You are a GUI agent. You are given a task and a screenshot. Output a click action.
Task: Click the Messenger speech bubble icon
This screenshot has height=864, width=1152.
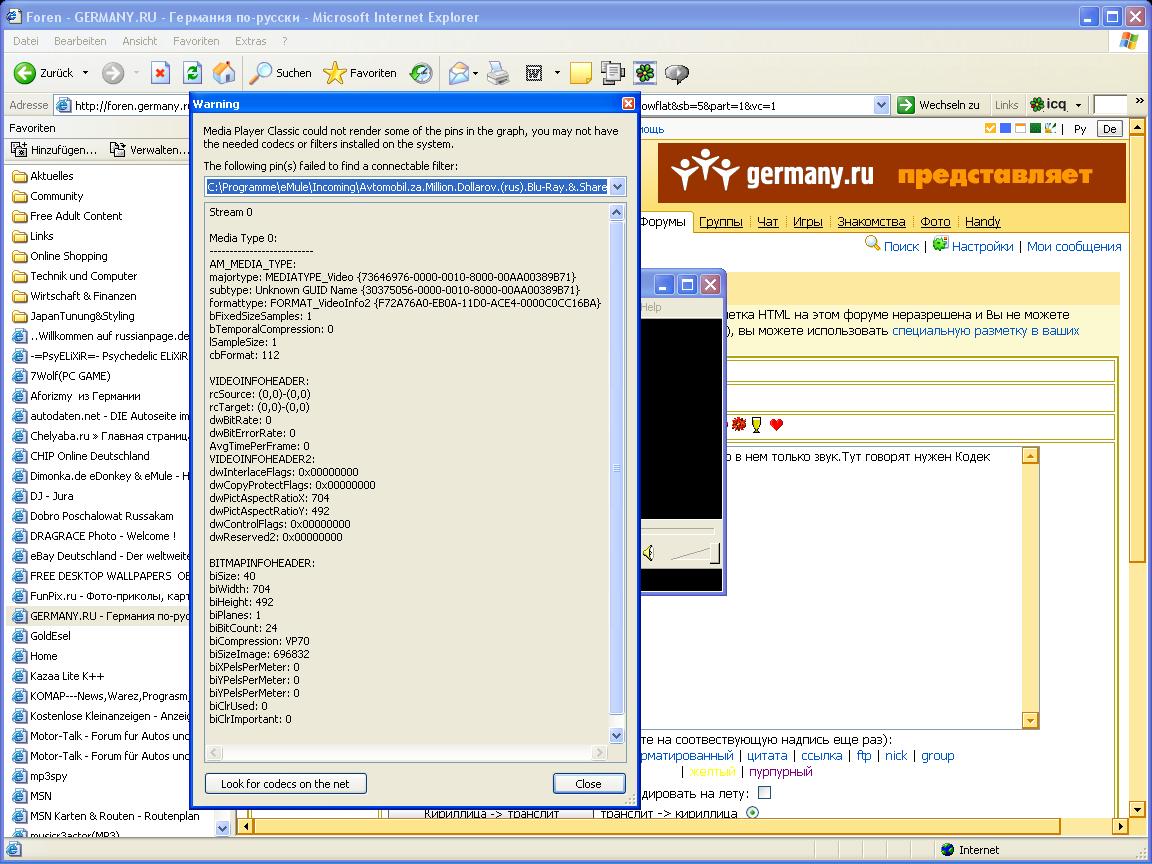coord(677,73)
